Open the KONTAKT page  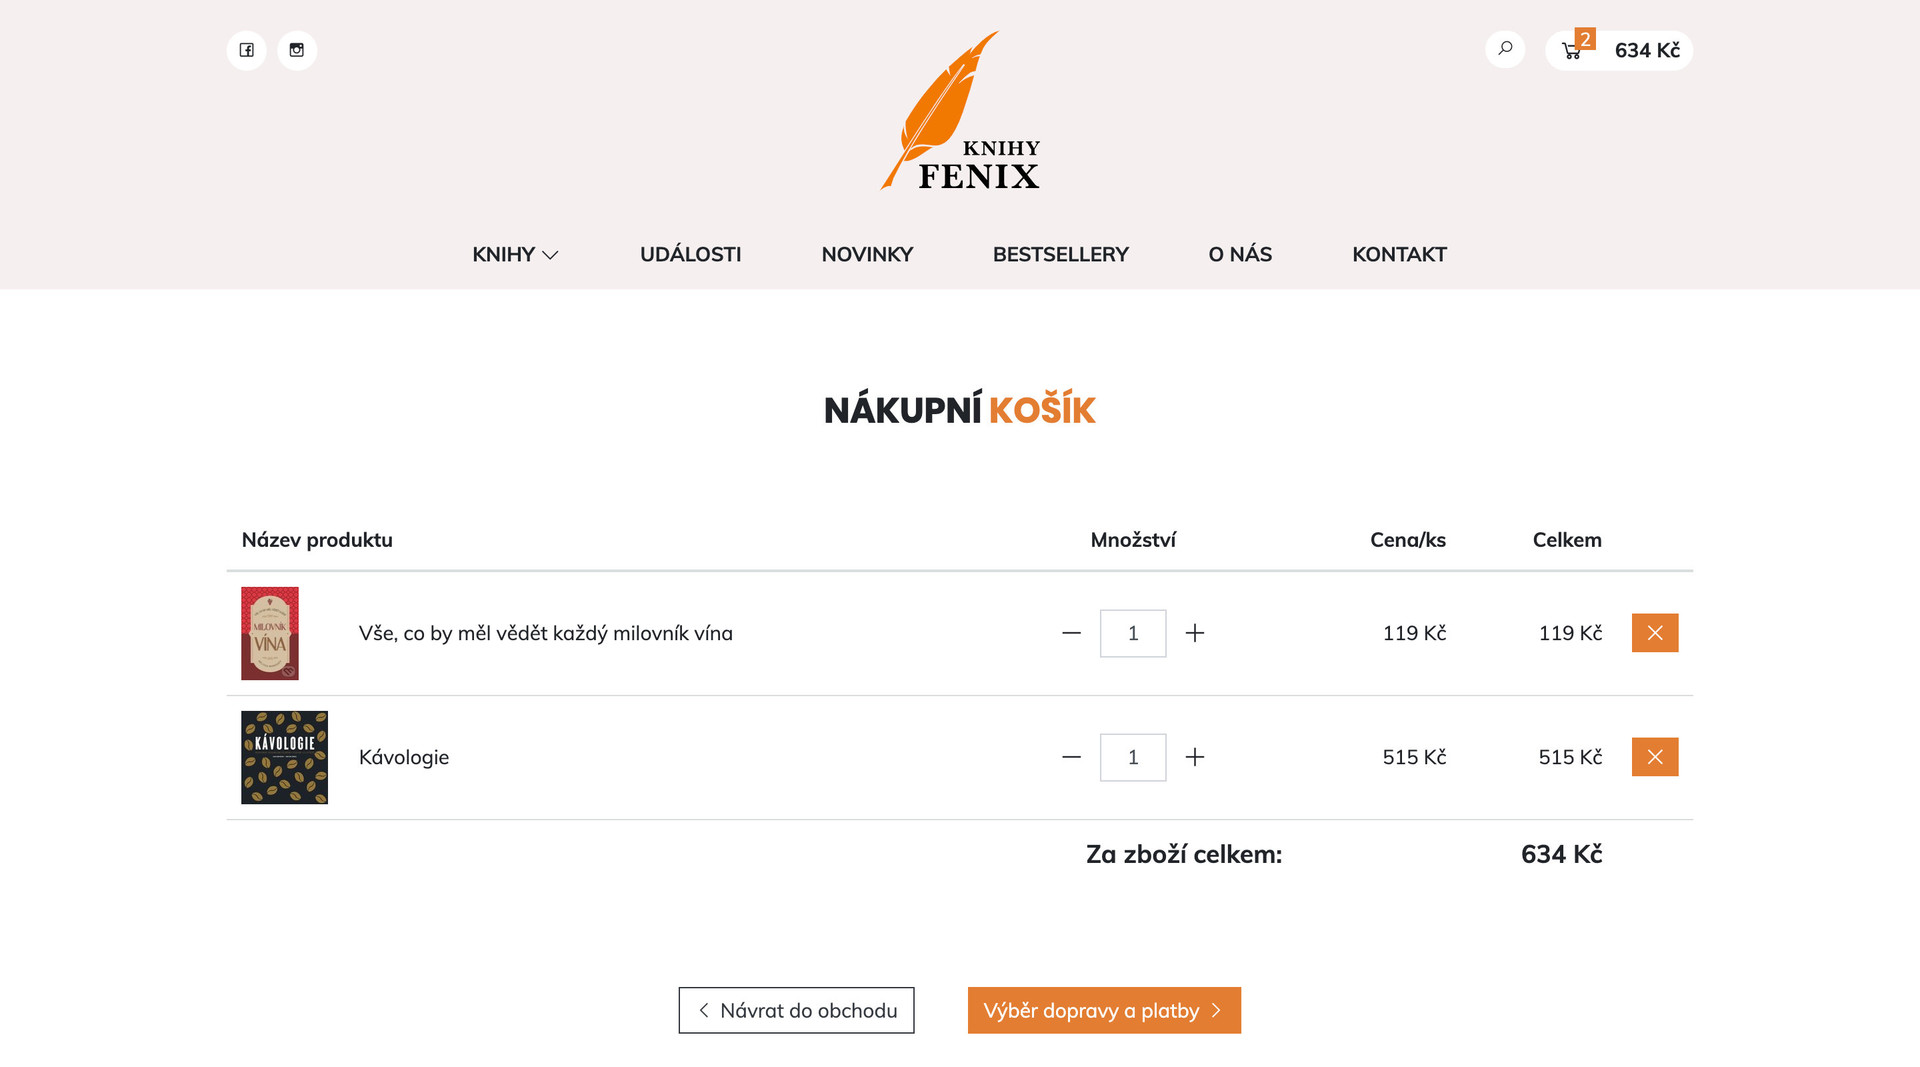[1399, 254]
